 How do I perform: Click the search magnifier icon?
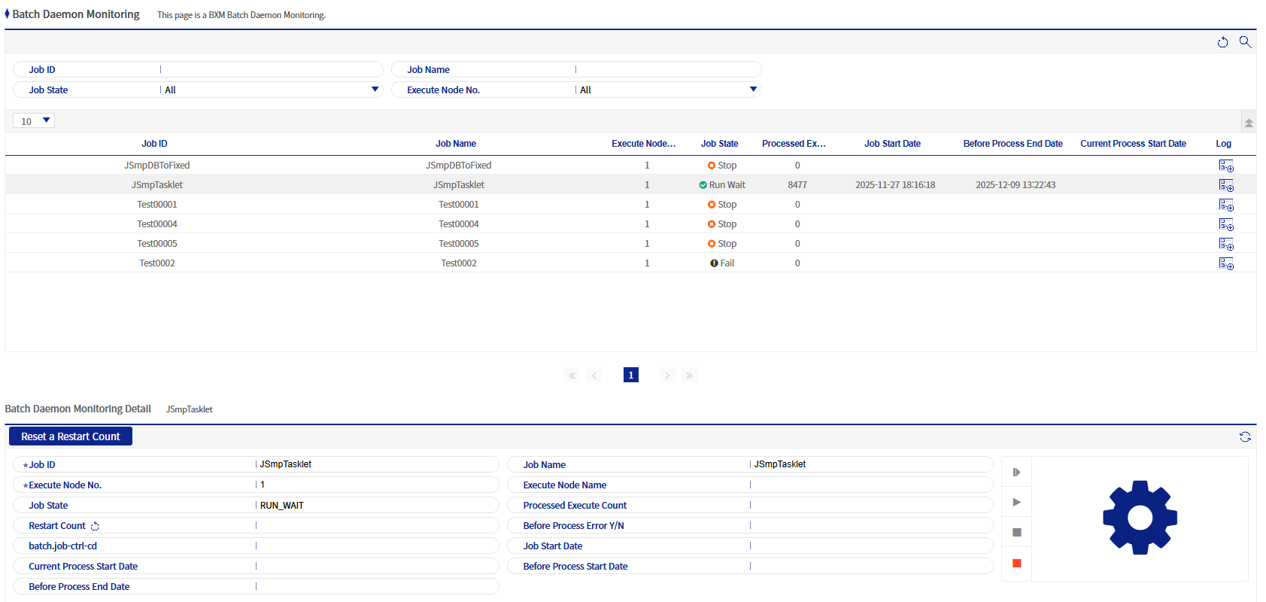(x=1245, y=42)
